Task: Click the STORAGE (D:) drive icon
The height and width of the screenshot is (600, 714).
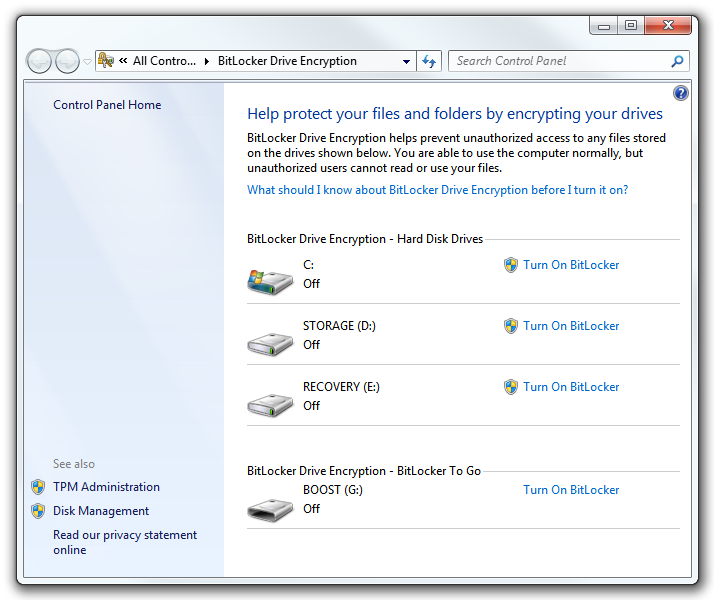Action: tap(270, 344)
